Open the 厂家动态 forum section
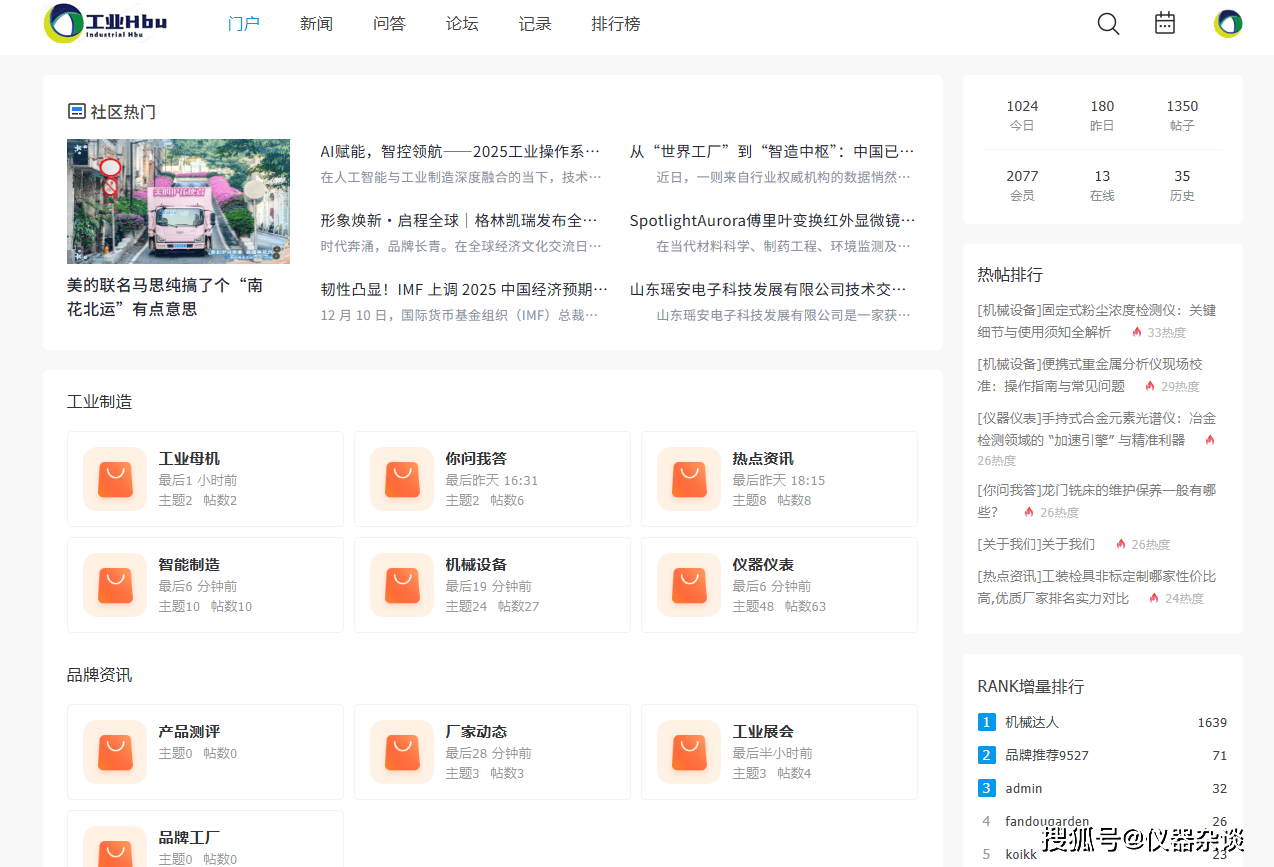 coord(476,732)
